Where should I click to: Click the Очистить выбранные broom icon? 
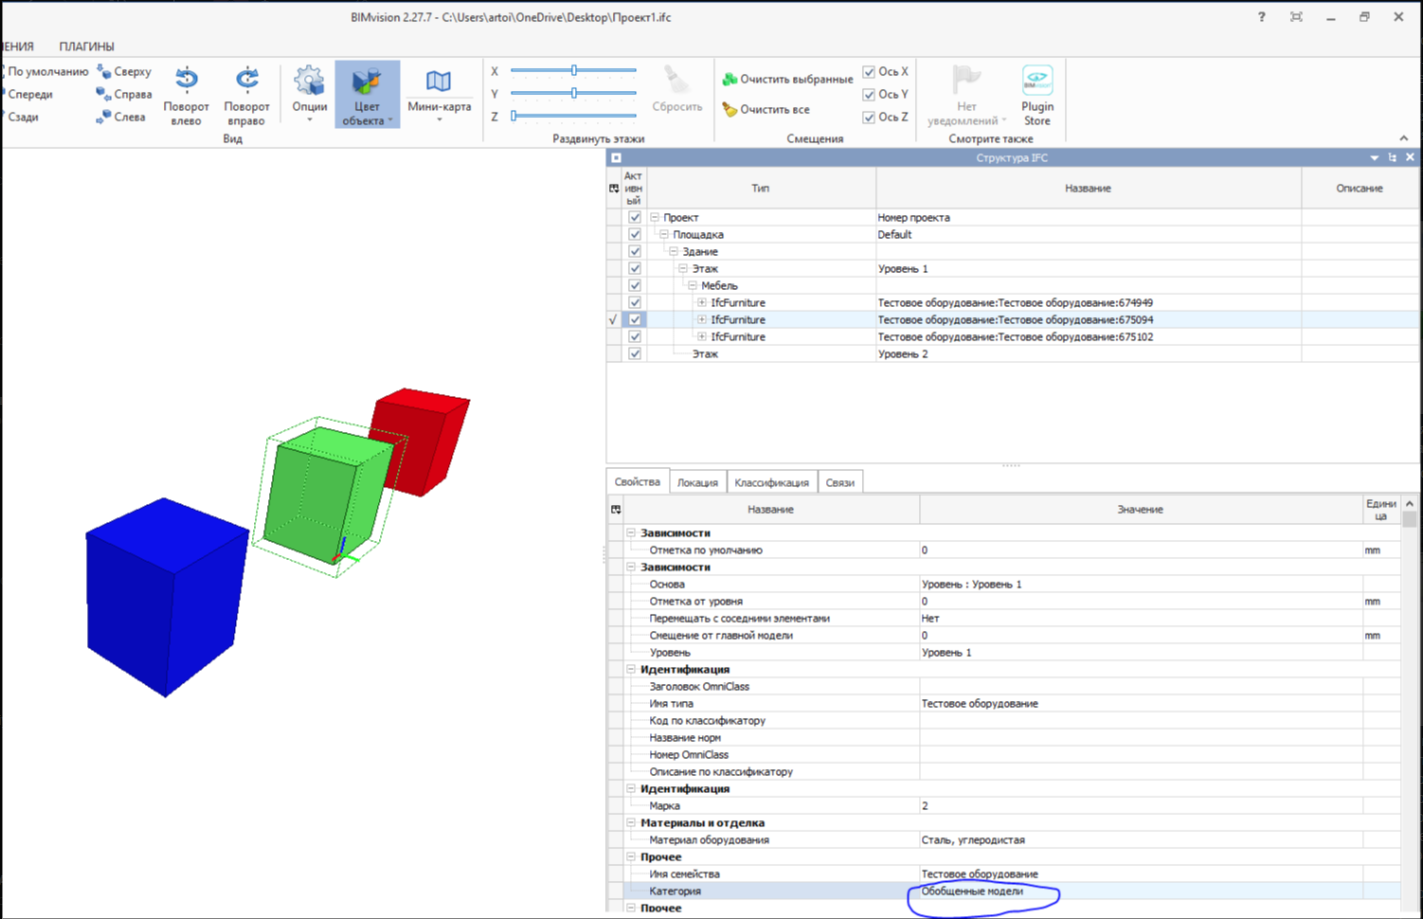(x=729, y=77)
